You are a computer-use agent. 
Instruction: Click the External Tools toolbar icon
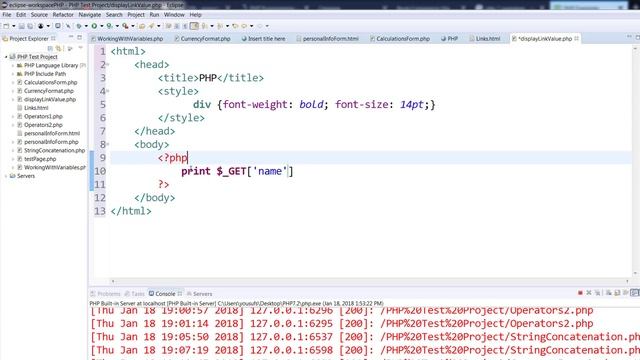point(125,26)
